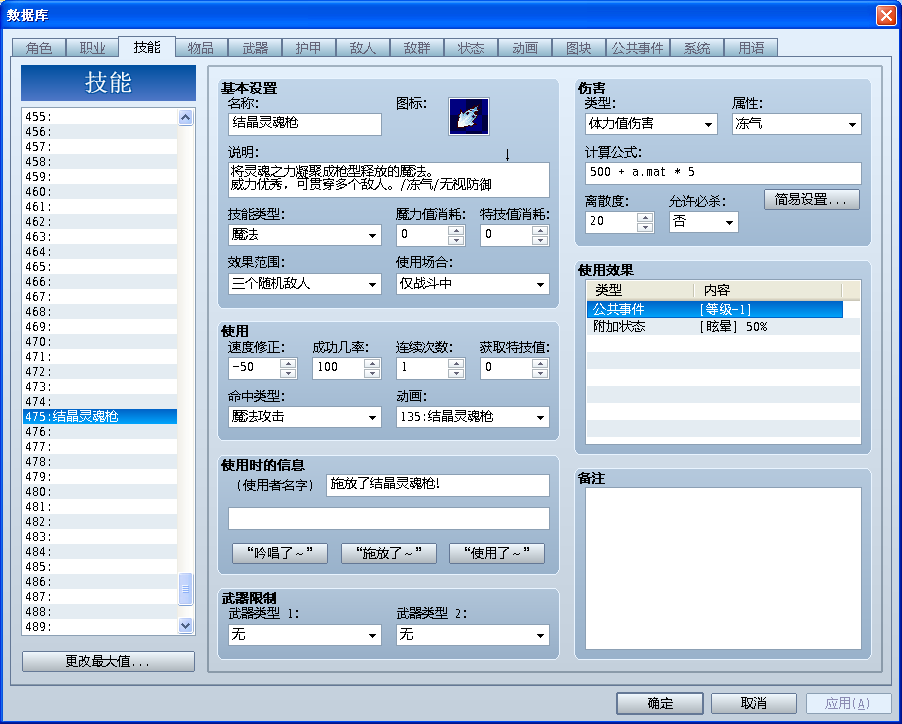
Task: Click into the 说明 description box
Action: pyautogui.click(x=389, y=180)
